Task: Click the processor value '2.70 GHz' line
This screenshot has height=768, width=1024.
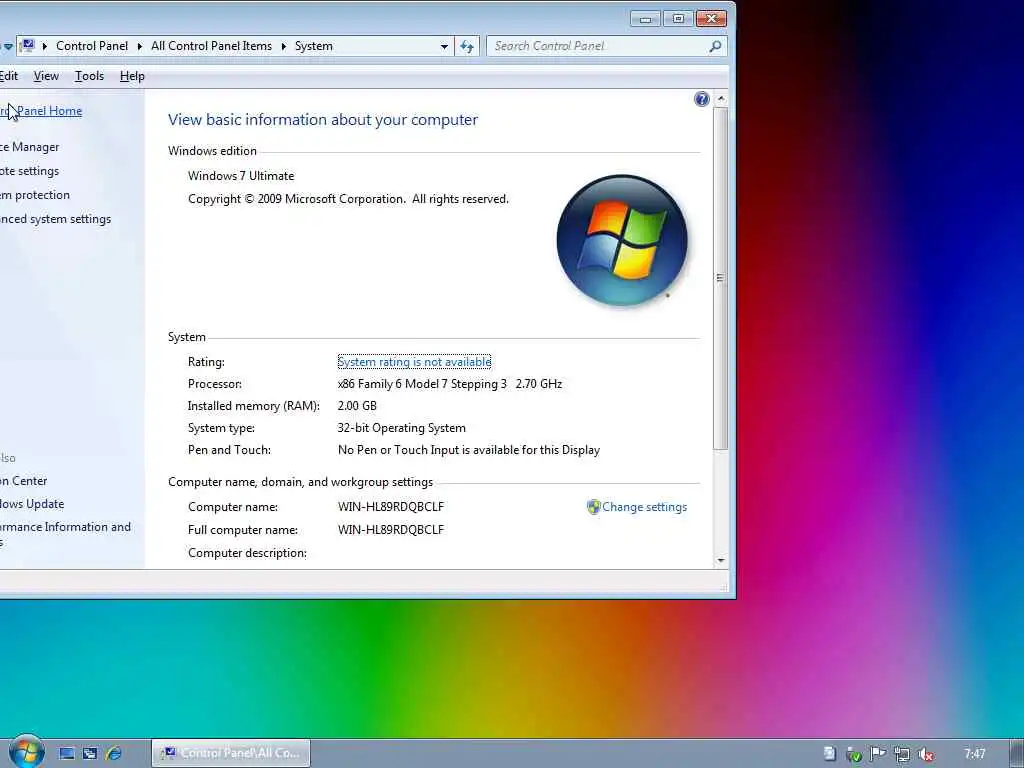Action: click(x=449, y=383)
